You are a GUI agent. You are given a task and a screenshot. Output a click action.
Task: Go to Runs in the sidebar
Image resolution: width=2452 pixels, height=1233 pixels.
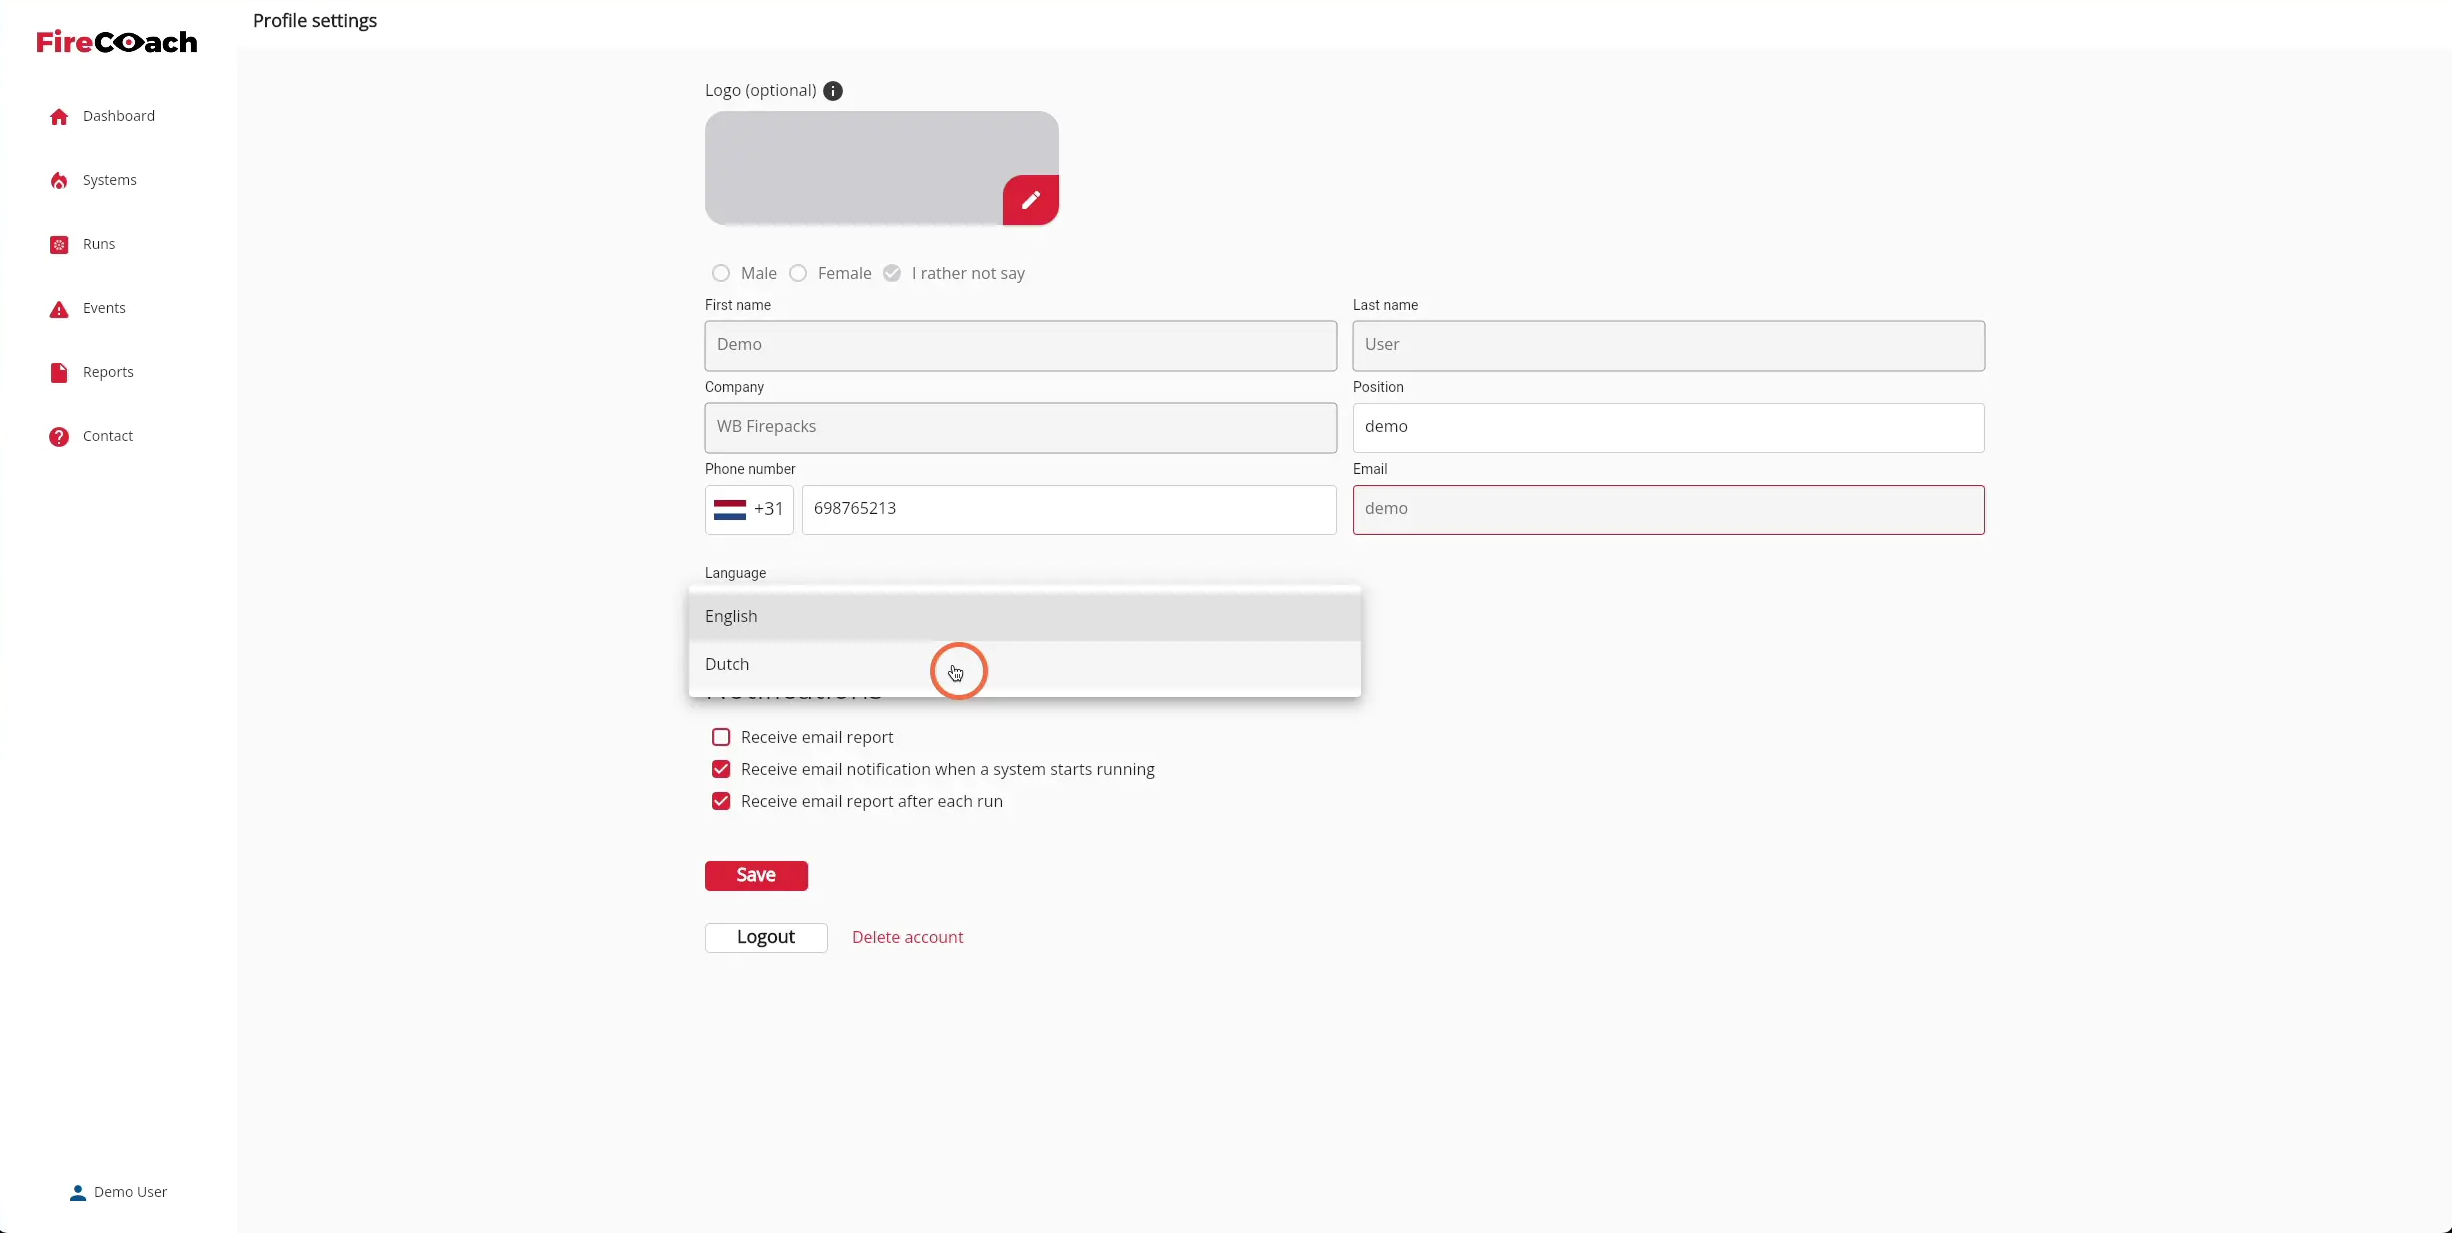[x=99, y=244]
